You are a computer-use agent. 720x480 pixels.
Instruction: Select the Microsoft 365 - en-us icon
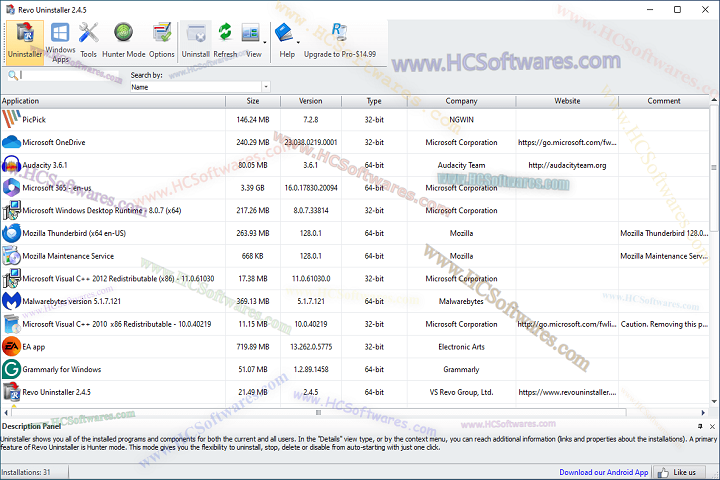(x=11, y=188)
